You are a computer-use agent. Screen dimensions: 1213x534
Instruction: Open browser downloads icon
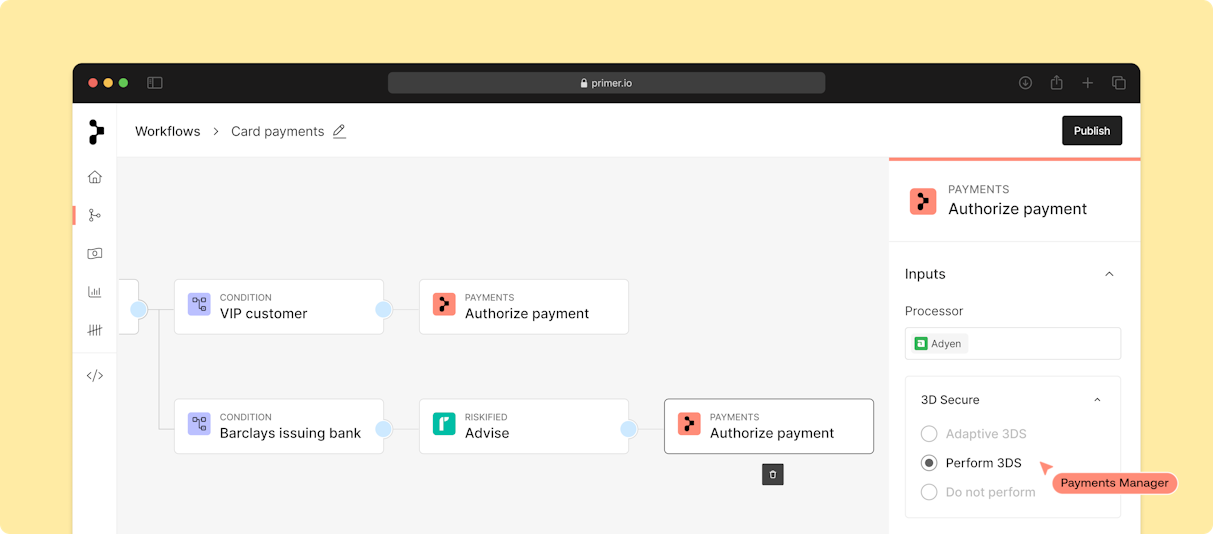pyautogui.click(x=1025, y=83)
